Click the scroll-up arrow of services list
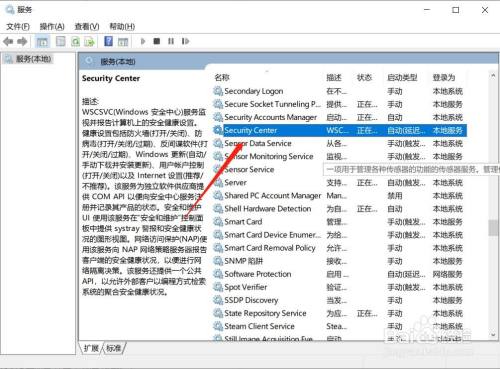 click(493, 76)
